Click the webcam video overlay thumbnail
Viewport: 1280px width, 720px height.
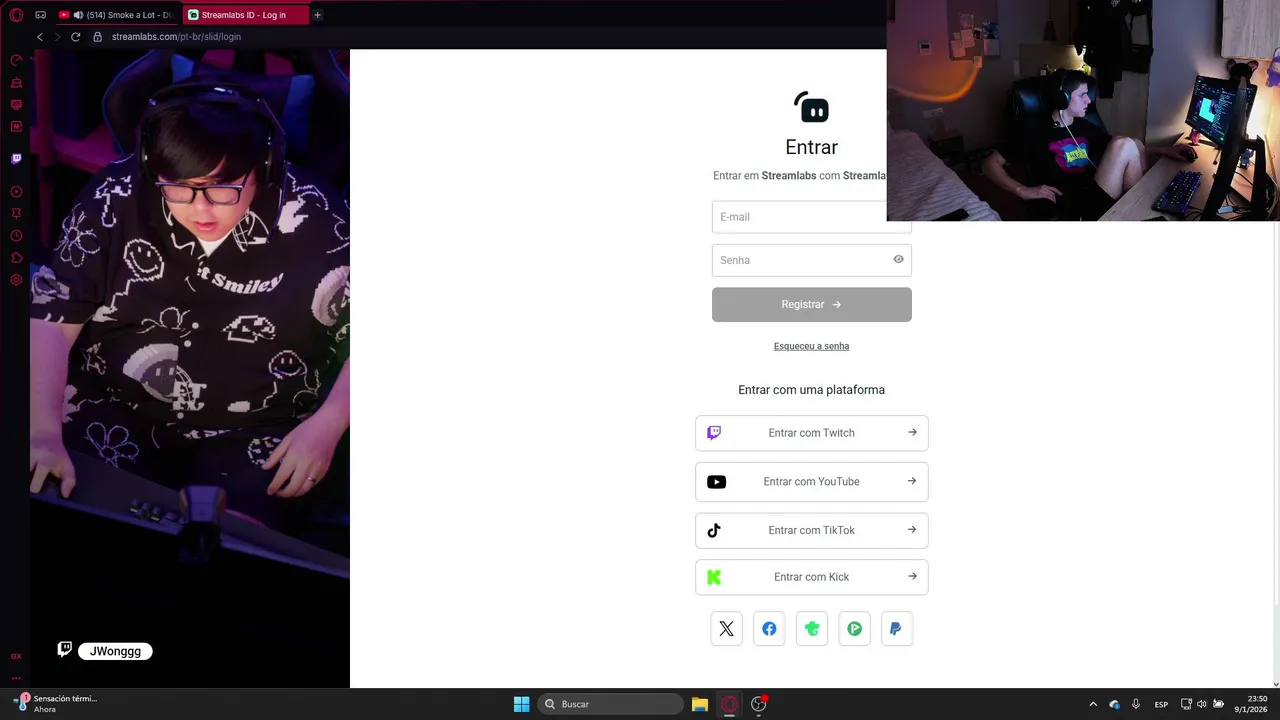(x=1083, y=110)
